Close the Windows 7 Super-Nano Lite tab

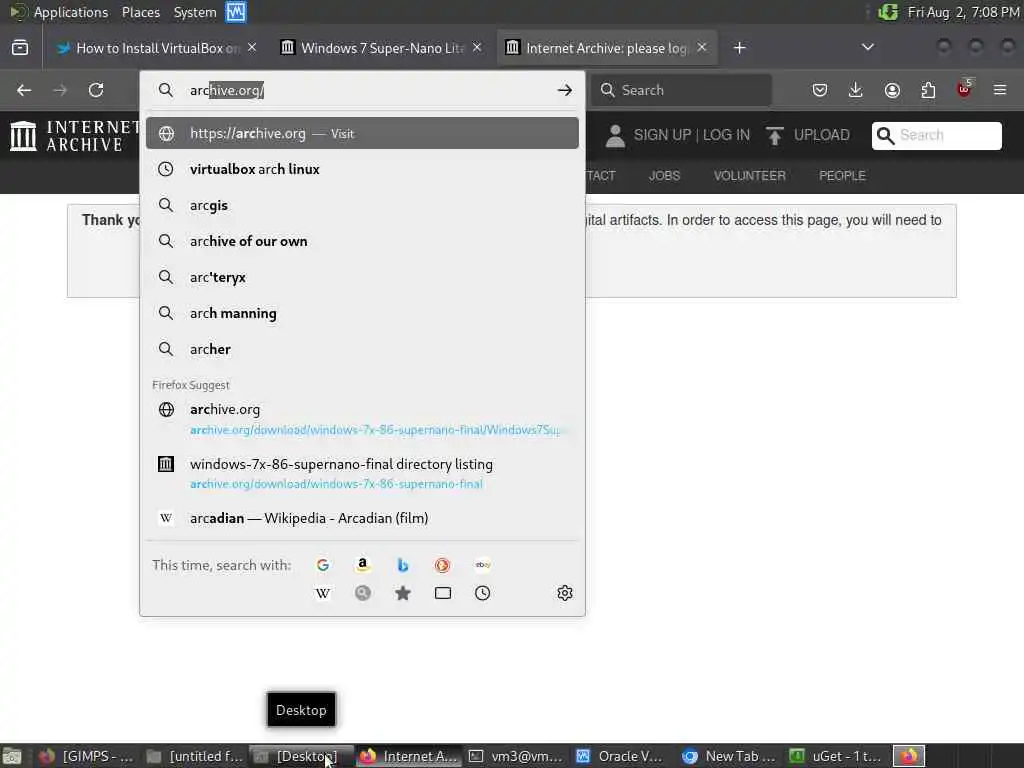coord(477,48)
